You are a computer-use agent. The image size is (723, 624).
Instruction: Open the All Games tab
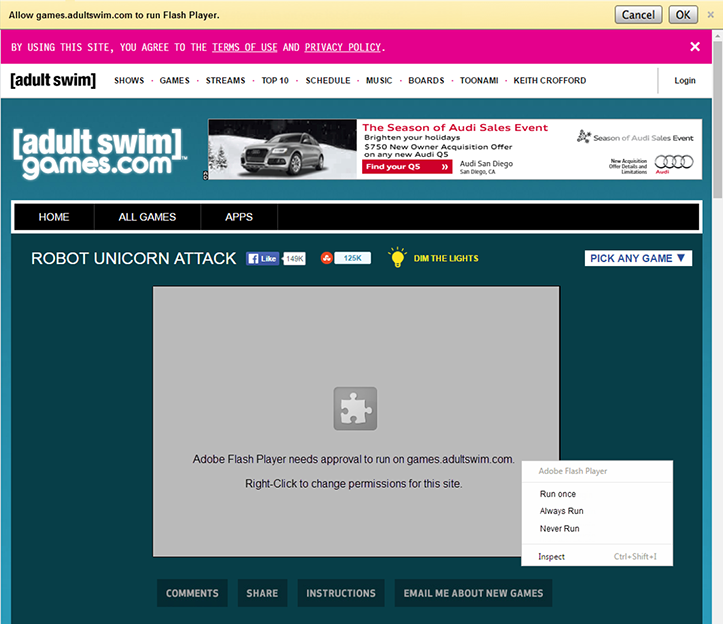[x=147, y=217]
